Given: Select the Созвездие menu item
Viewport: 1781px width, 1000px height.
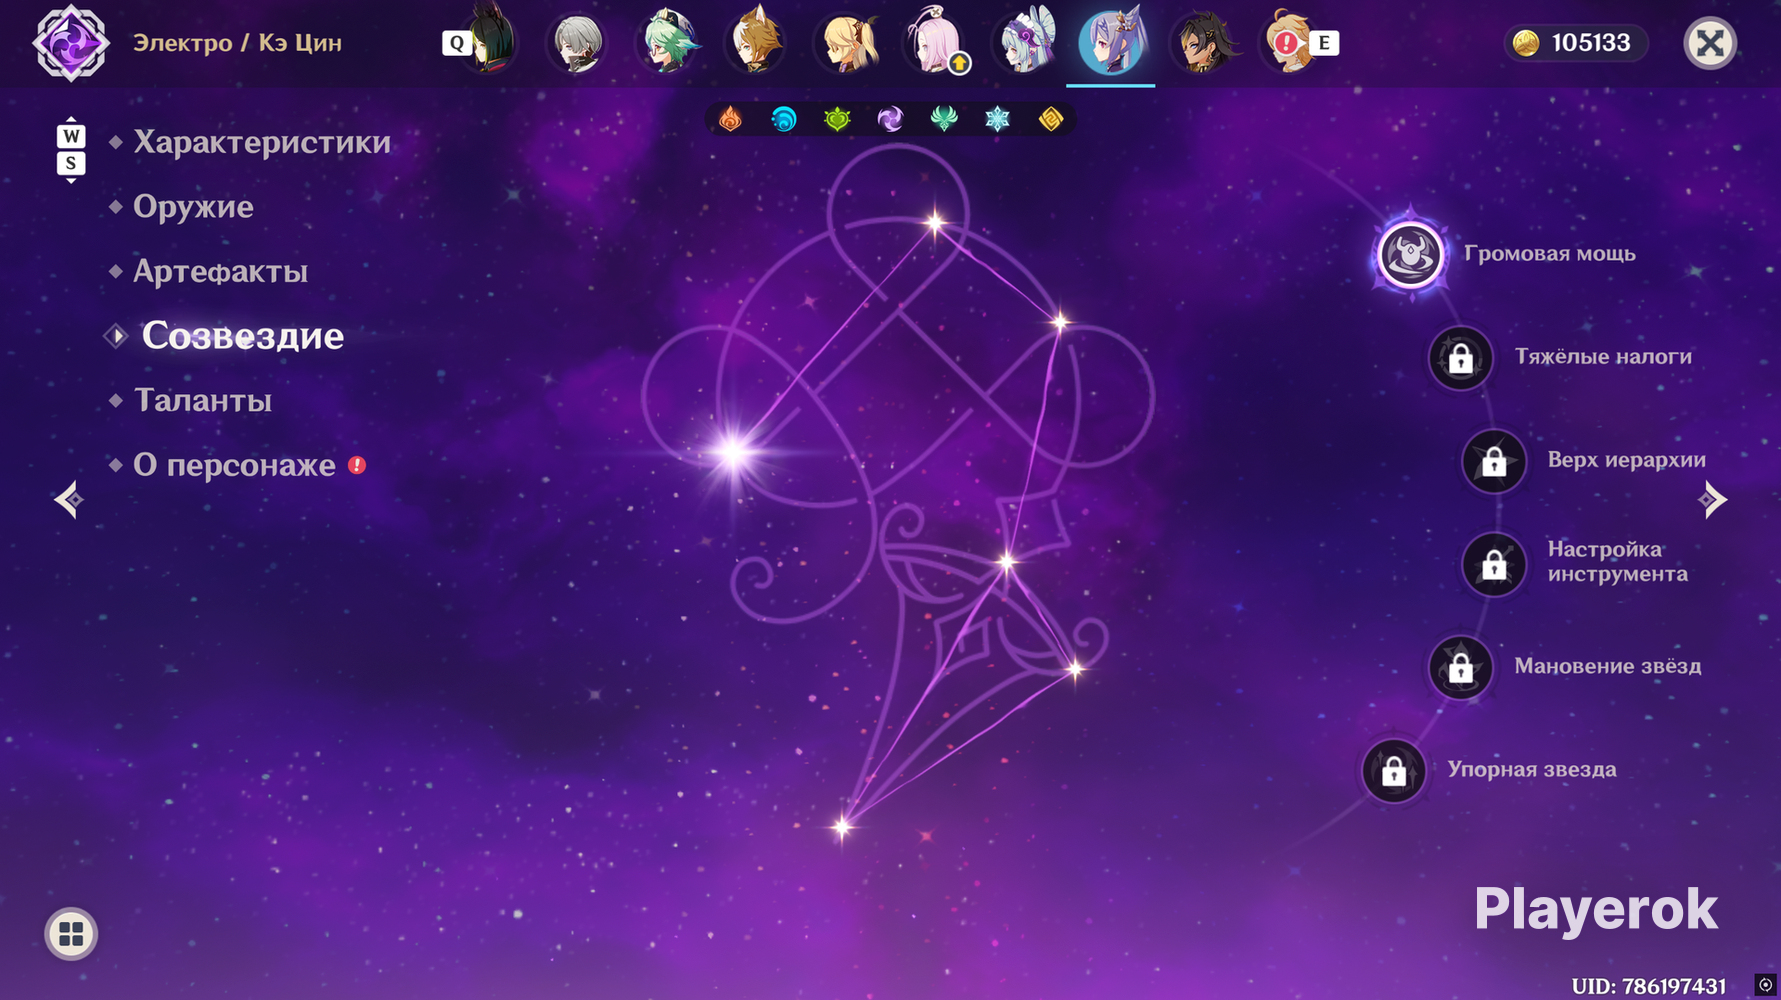Looking at the screenshot, I should click(x=243, y=336).
